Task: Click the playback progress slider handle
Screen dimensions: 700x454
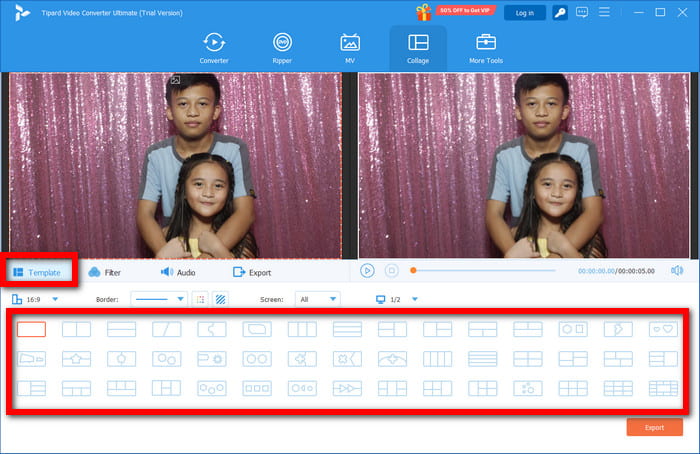Action: 413,270
